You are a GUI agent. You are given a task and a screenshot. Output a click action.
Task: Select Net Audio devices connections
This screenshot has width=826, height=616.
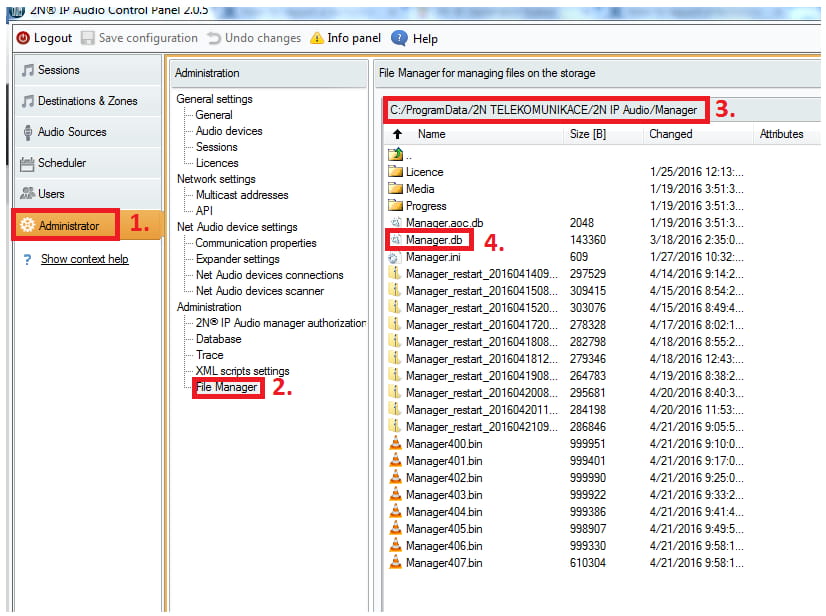tap(270, 275)
